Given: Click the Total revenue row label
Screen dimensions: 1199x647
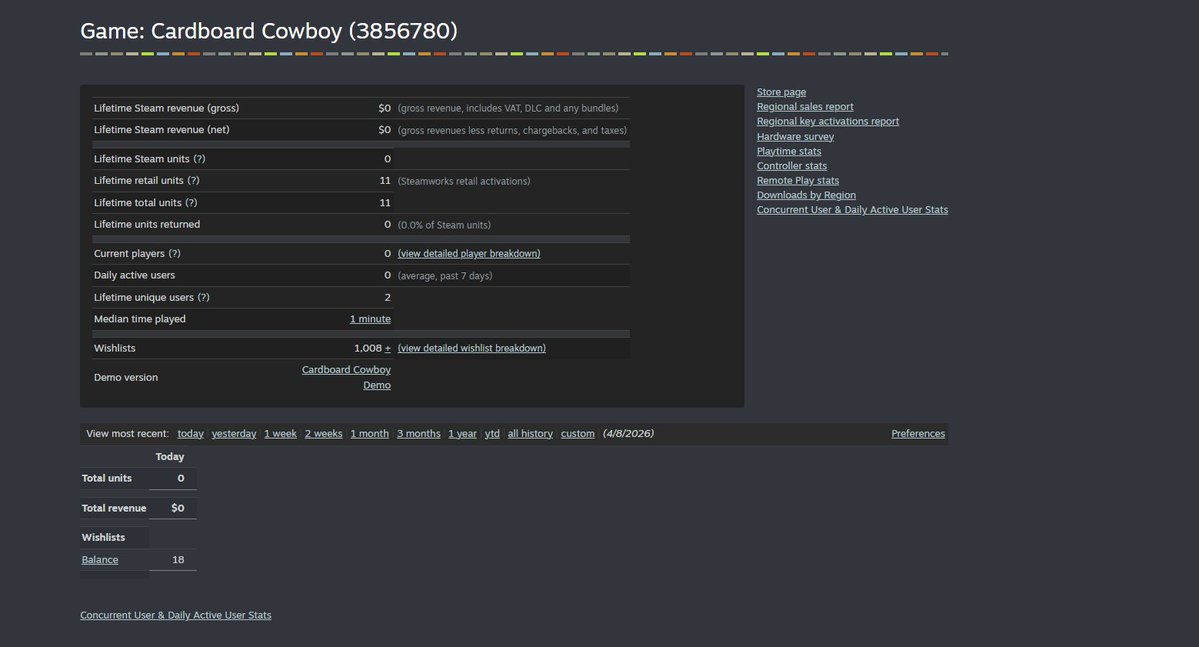Looking at the screenshot, I should click(114, 508).
